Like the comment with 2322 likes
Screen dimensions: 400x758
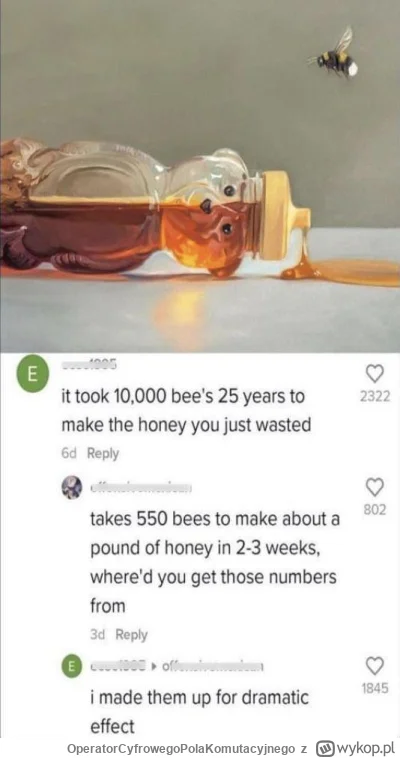click(x=374, y=374)
